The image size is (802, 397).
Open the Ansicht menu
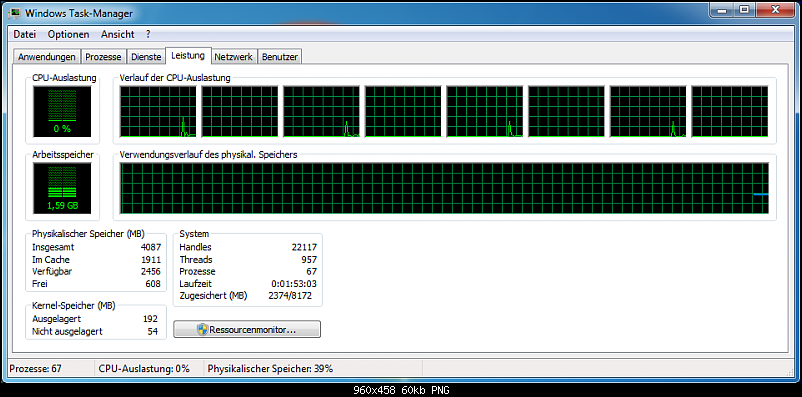118,34
